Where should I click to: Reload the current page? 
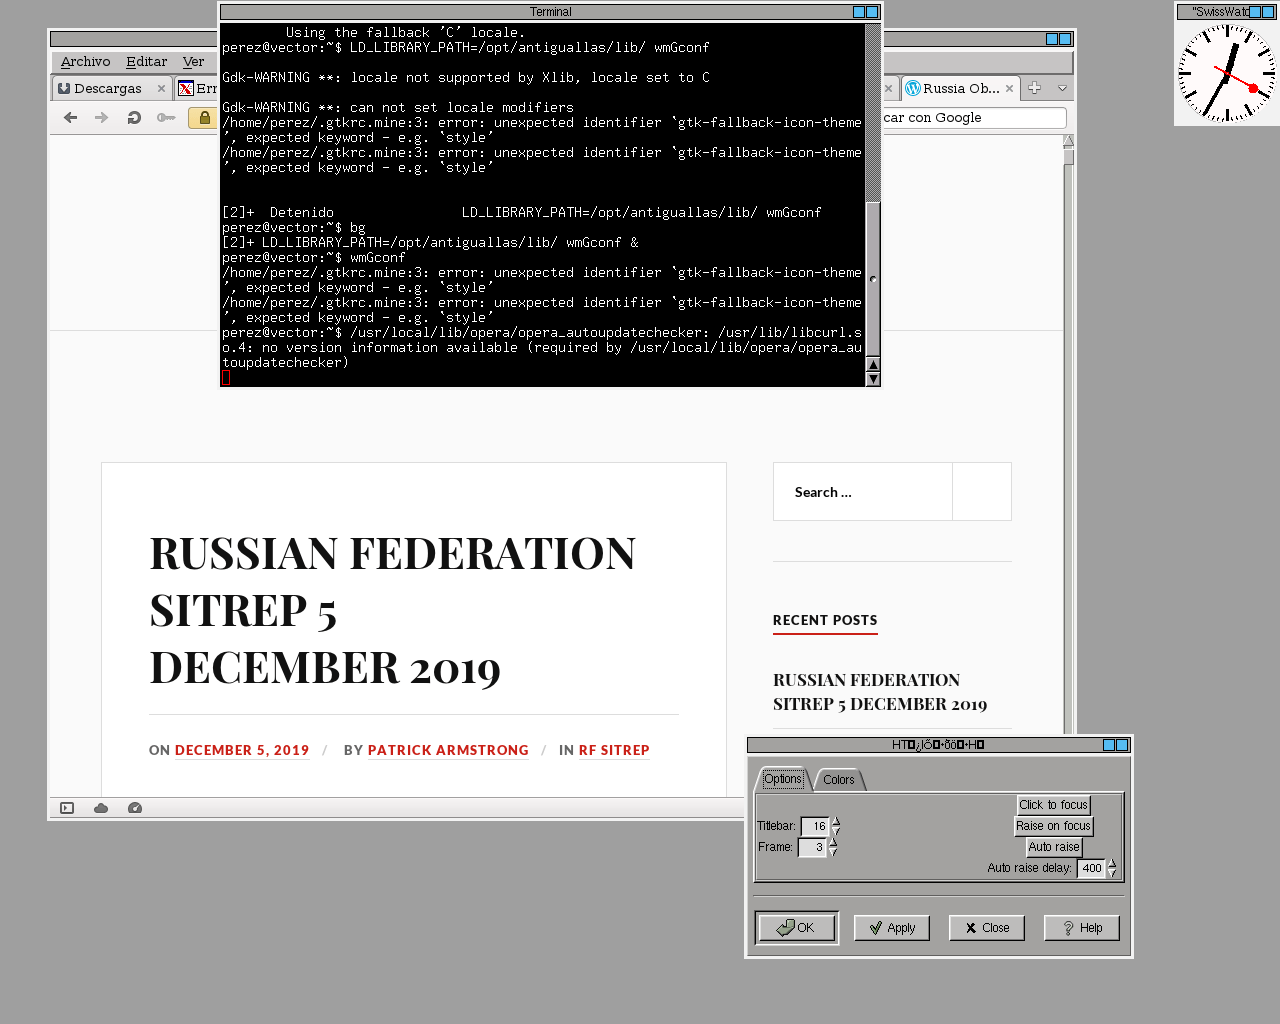point(134,118)
